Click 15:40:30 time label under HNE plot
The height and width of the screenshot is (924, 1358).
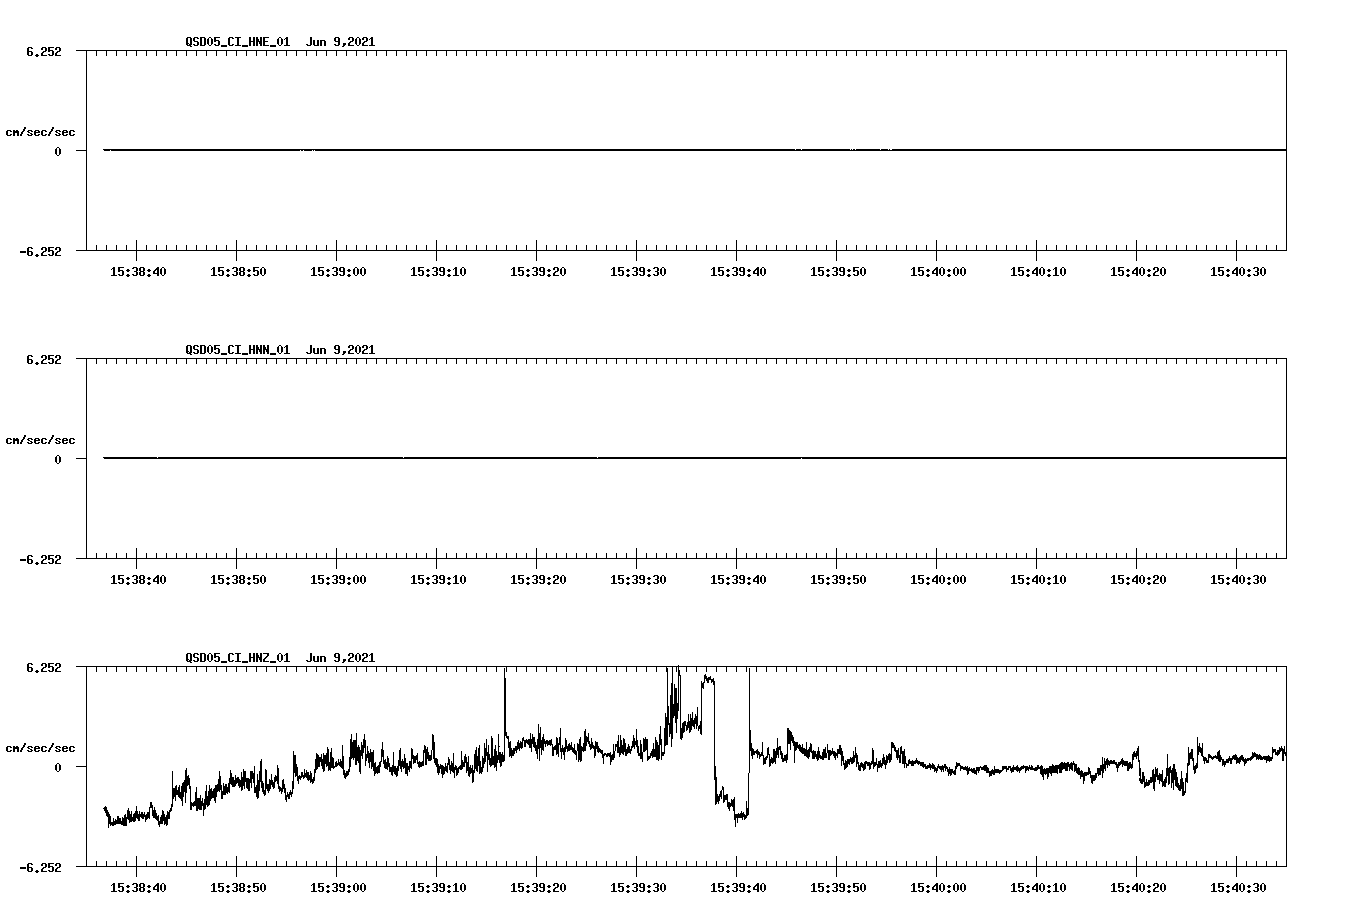click(x=1238, y=272)
